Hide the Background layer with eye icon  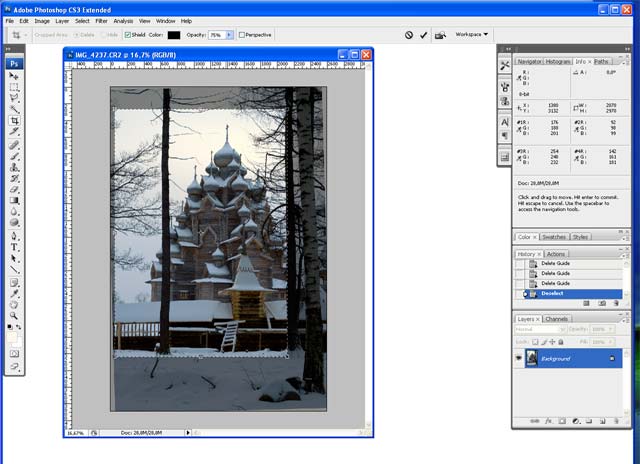[x=518, y=358]
